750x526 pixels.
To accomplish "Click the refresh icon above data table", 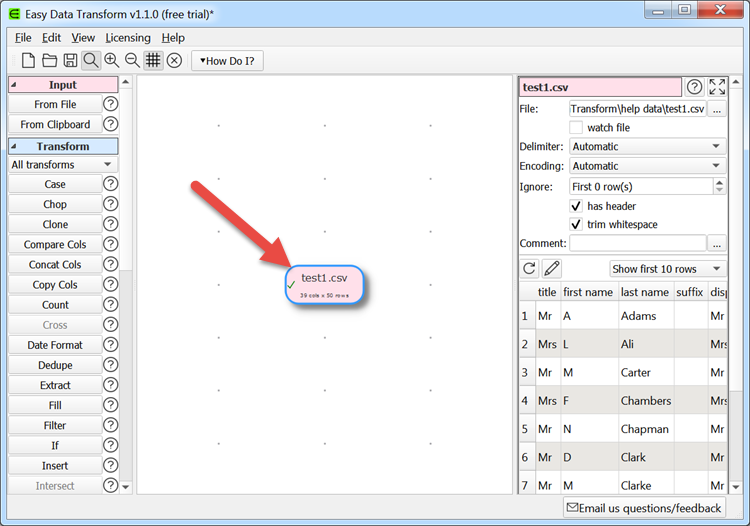I will coord(530,269).
